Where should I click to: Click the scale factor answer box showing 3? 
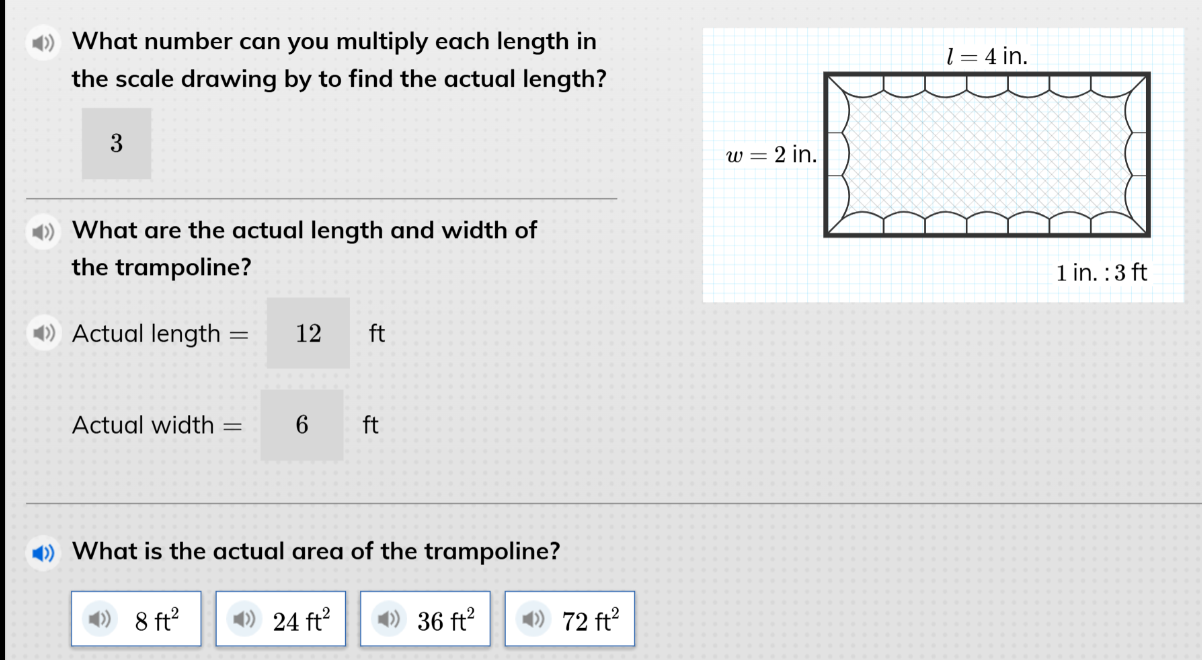coord(116,143)
